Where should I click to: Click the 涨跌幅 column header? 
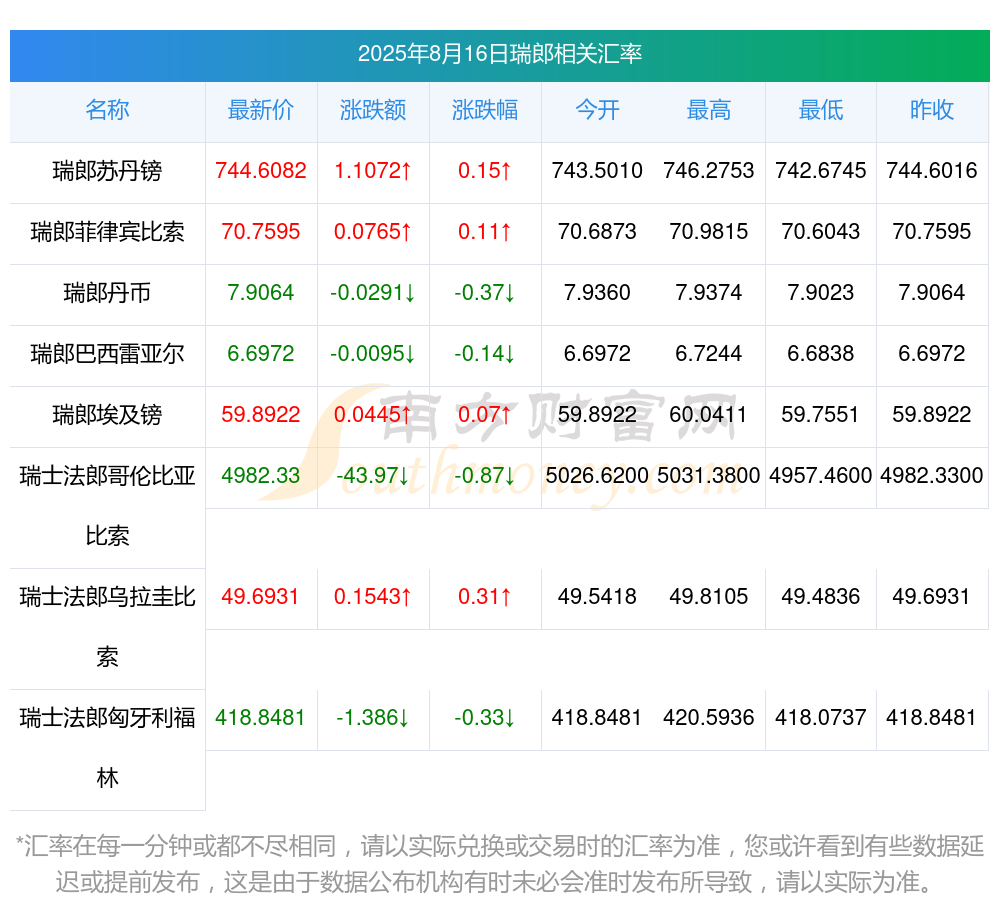click(485, 110)
